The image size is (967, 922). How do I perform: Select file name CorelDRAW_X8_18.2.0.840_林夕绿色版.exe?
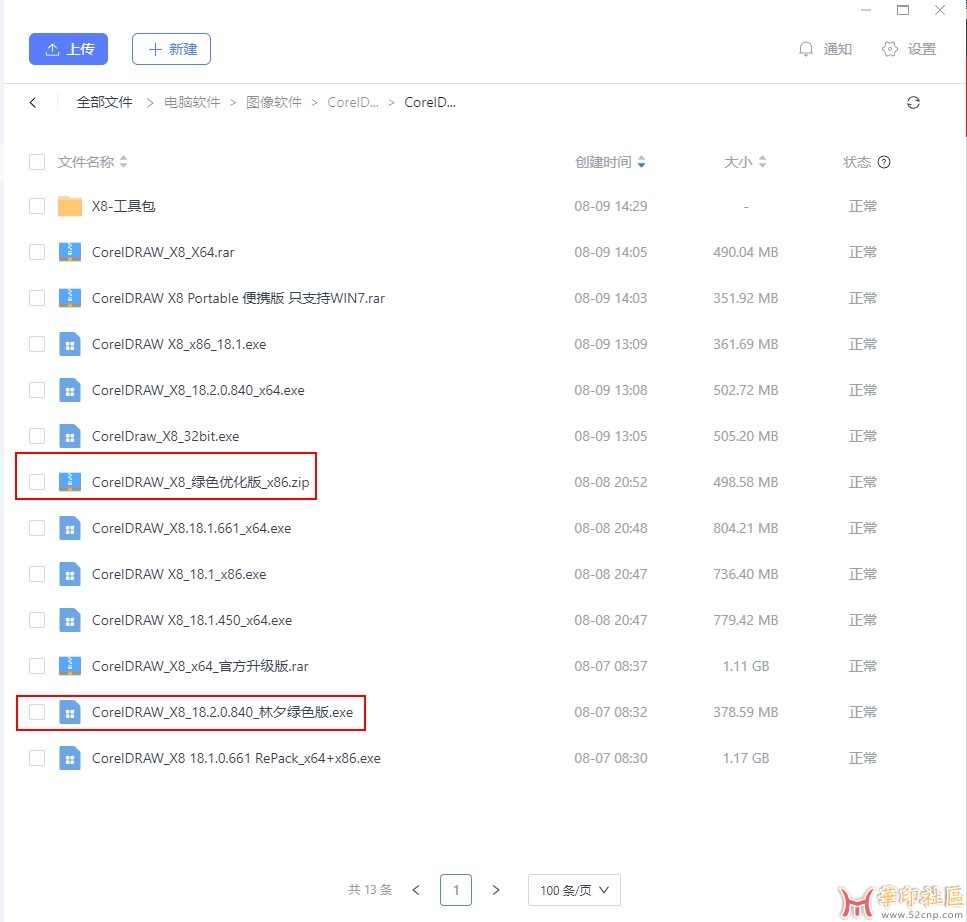point(222,712)
